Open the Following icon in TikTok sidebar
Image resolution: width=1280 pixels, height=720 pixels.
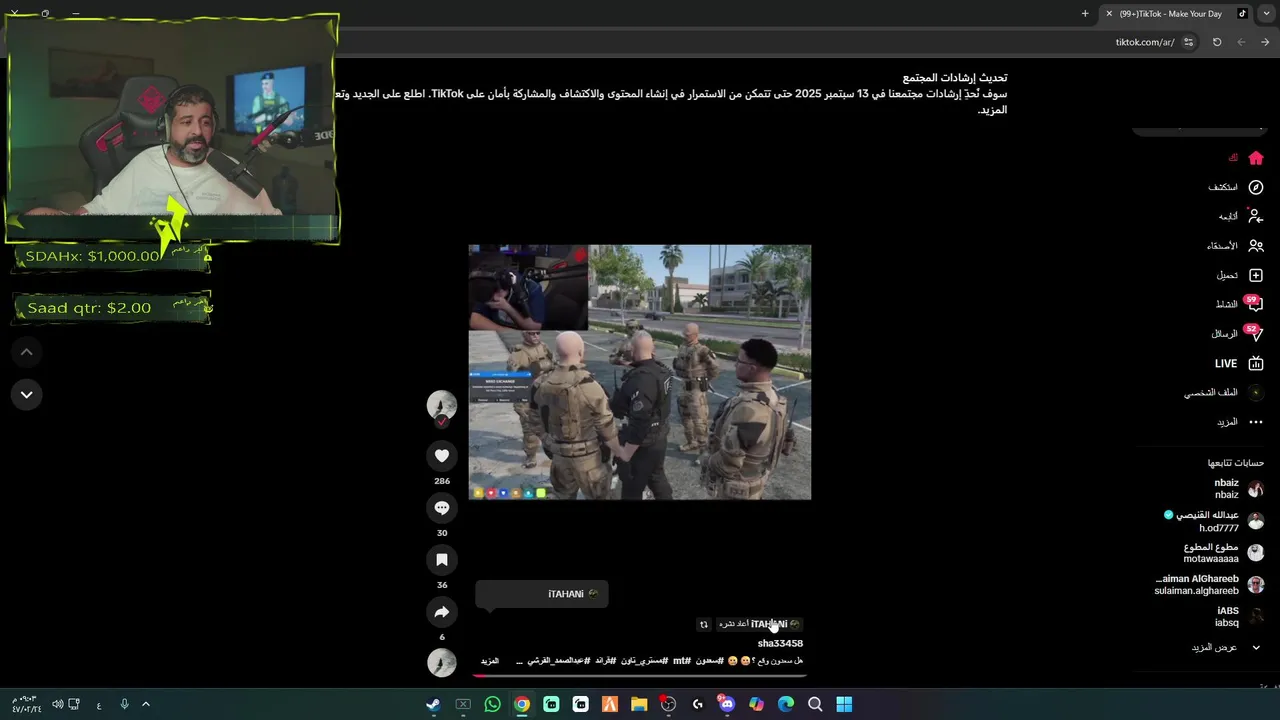point(1256,216)
